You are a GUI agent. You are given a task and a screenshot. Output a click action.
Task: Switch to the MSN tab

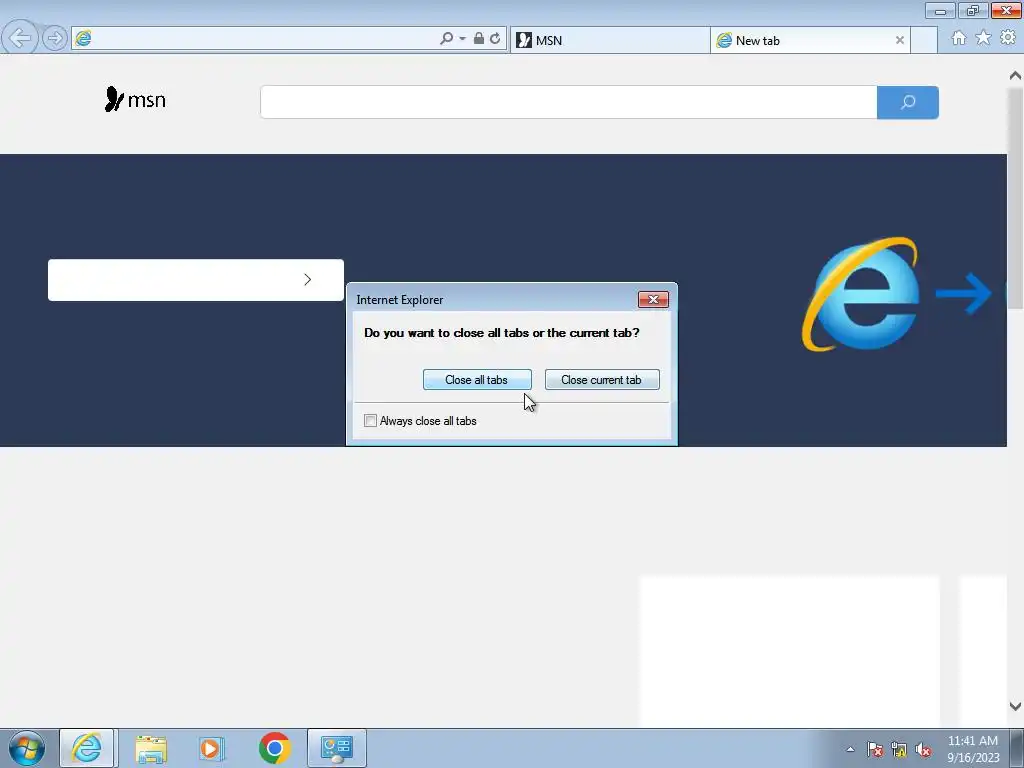coord(609,40)
